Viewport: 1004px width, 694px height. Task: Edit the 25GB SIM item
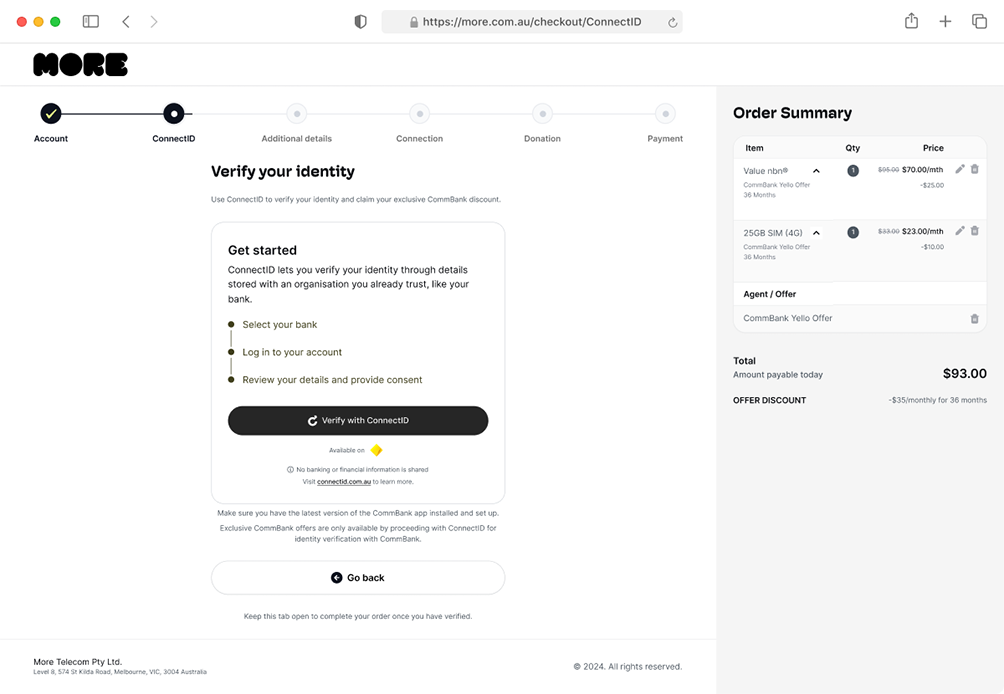[960, 231]
